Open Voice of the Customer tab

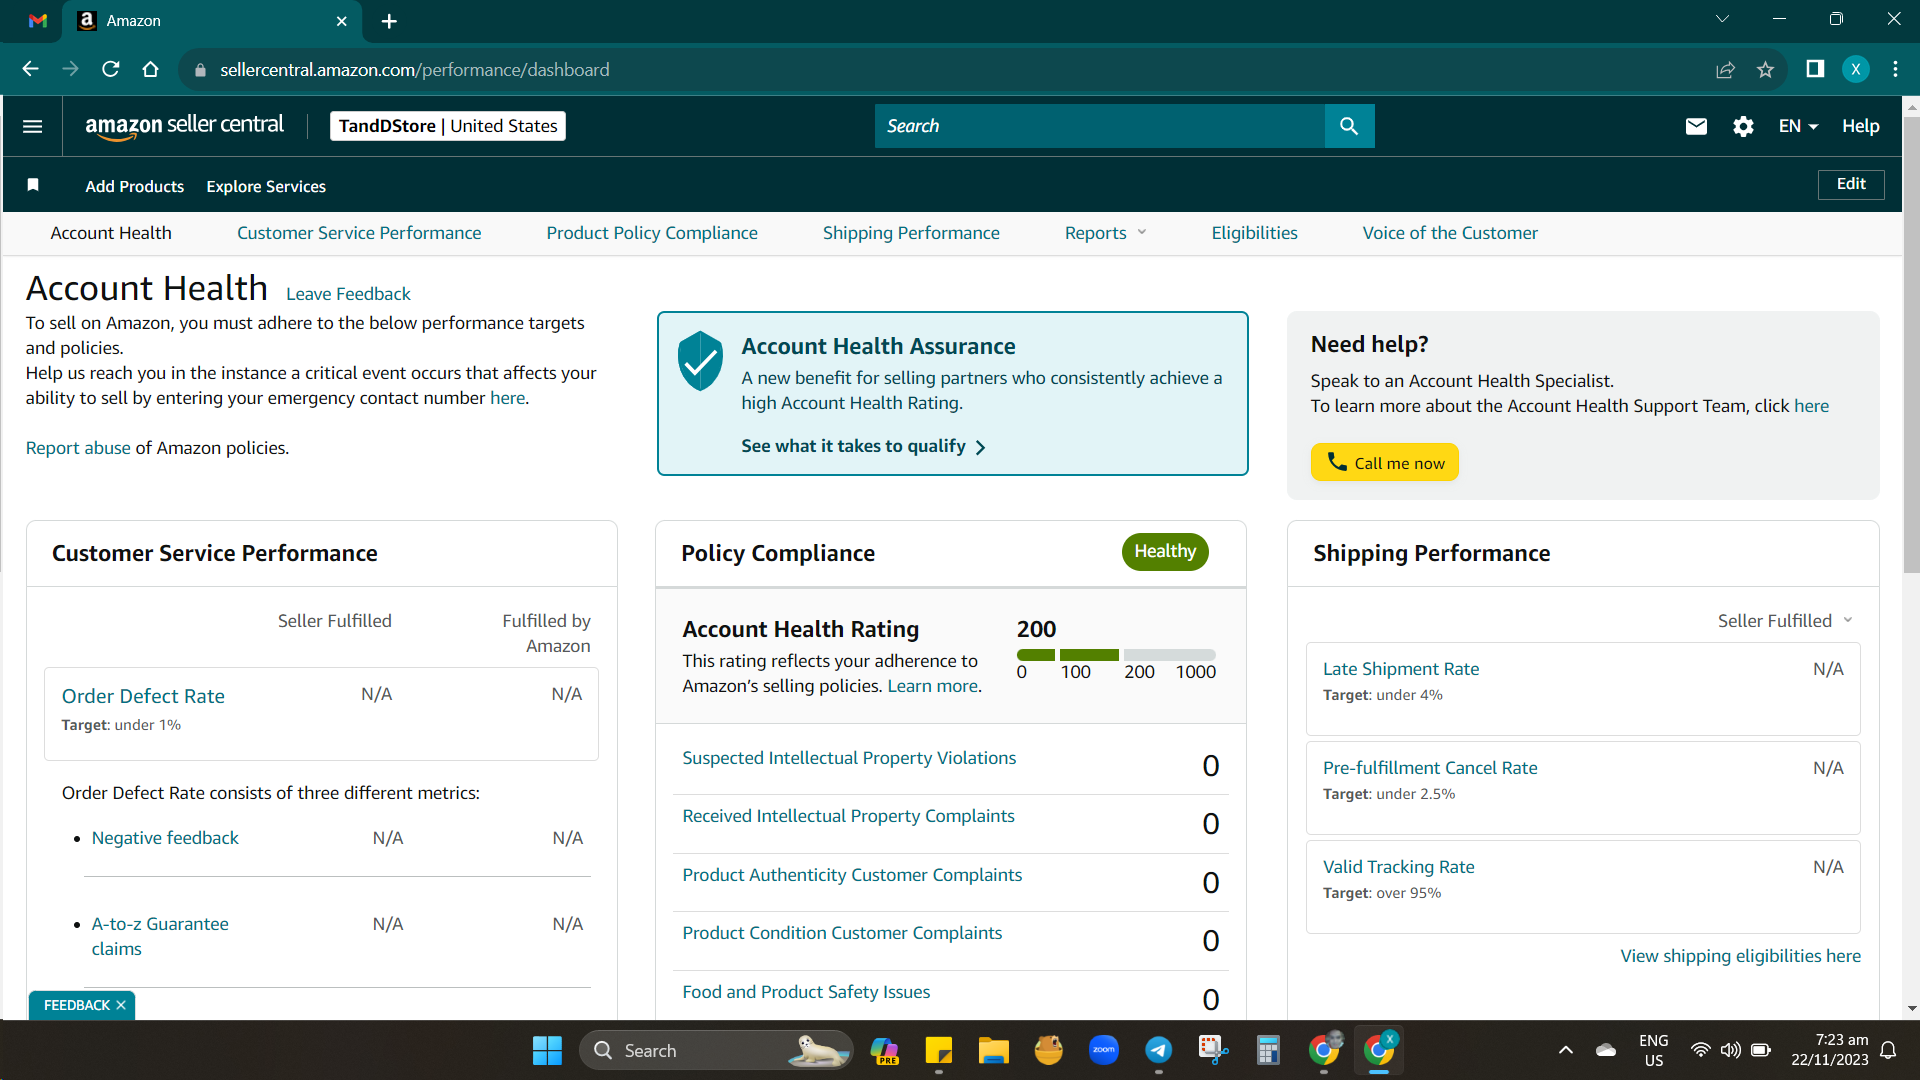1450,233
